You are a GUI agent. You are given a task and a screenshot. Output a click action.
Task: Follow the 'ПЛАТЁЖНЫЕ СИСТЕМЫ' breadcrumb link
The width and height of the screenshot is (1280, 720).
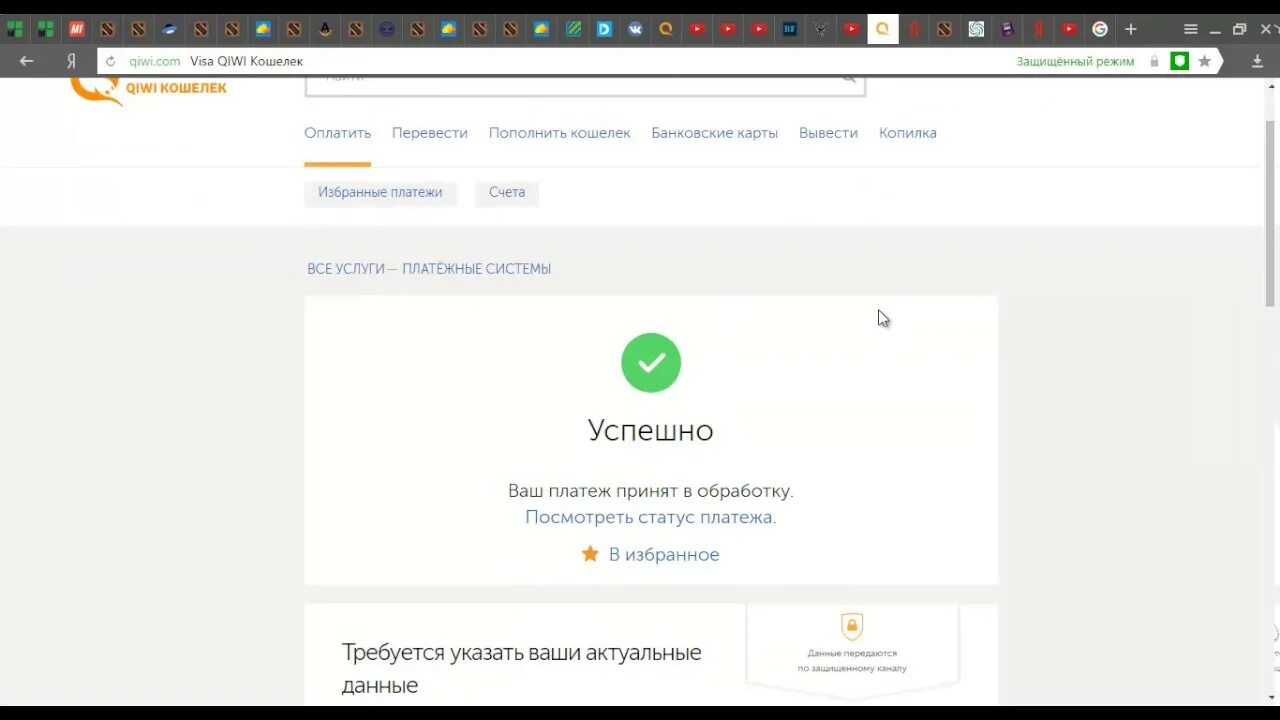tap(477, 269)
